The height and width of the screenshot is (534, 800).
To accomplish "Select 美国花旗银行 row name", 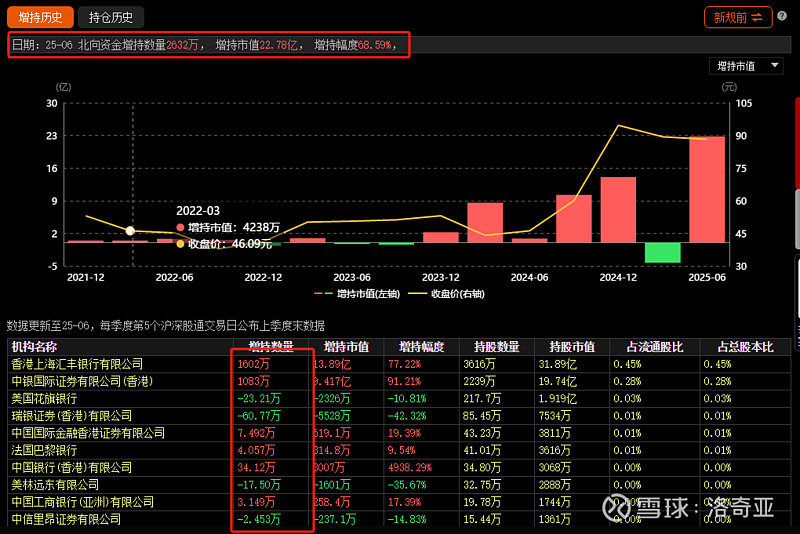I will point(44,399).
